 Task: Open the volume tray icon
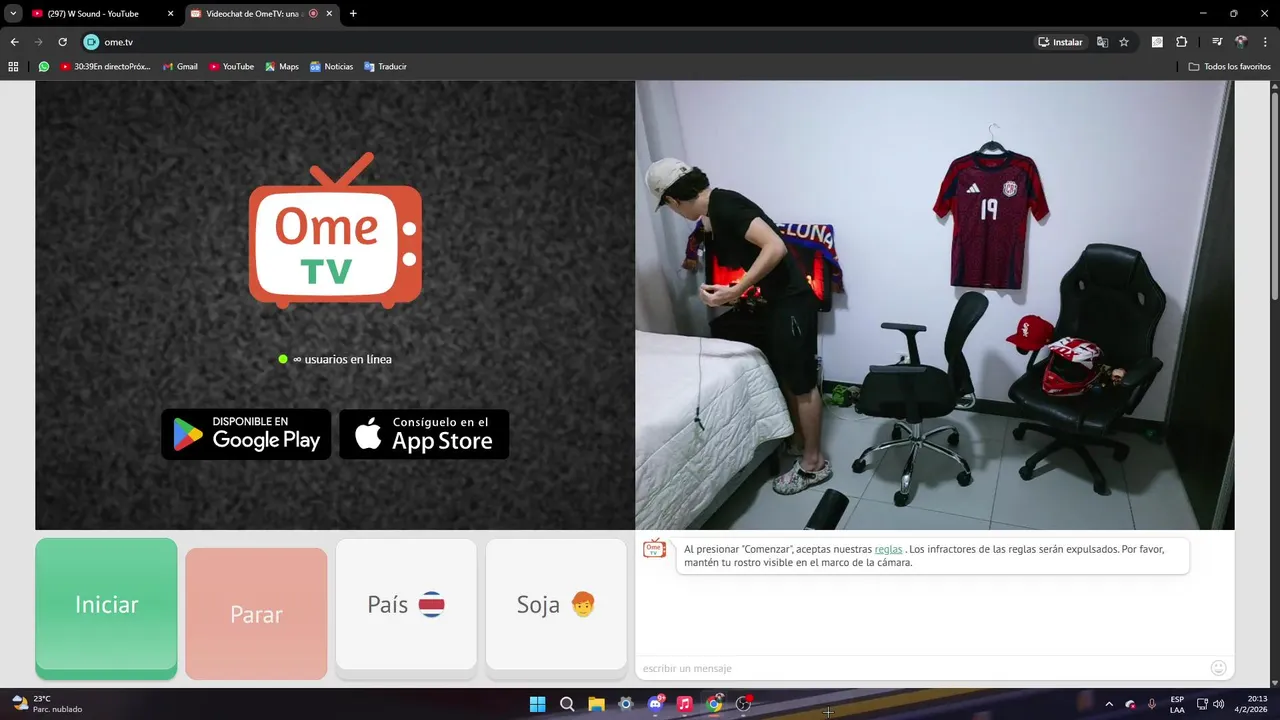pyautogui.click(x=1219, y=704)
